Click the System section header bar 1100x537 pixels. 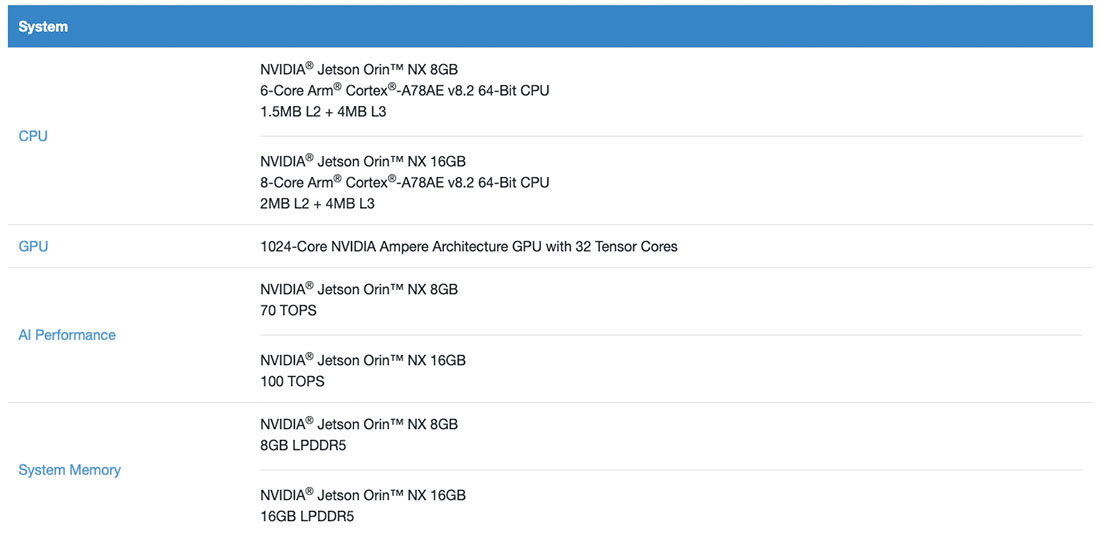(x=549, y=27)
